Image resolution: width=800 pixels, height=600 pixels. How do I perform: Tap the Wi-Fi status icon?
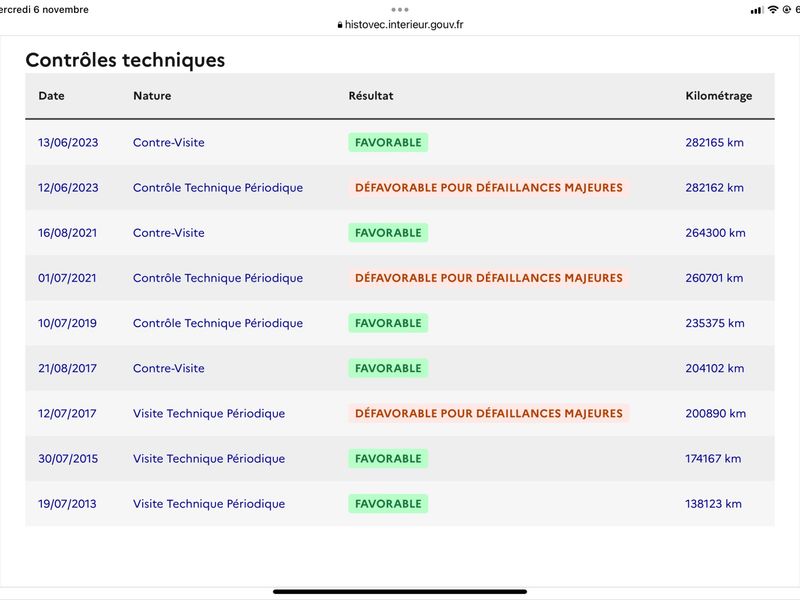pyautogui.click(x=773, y=10)
